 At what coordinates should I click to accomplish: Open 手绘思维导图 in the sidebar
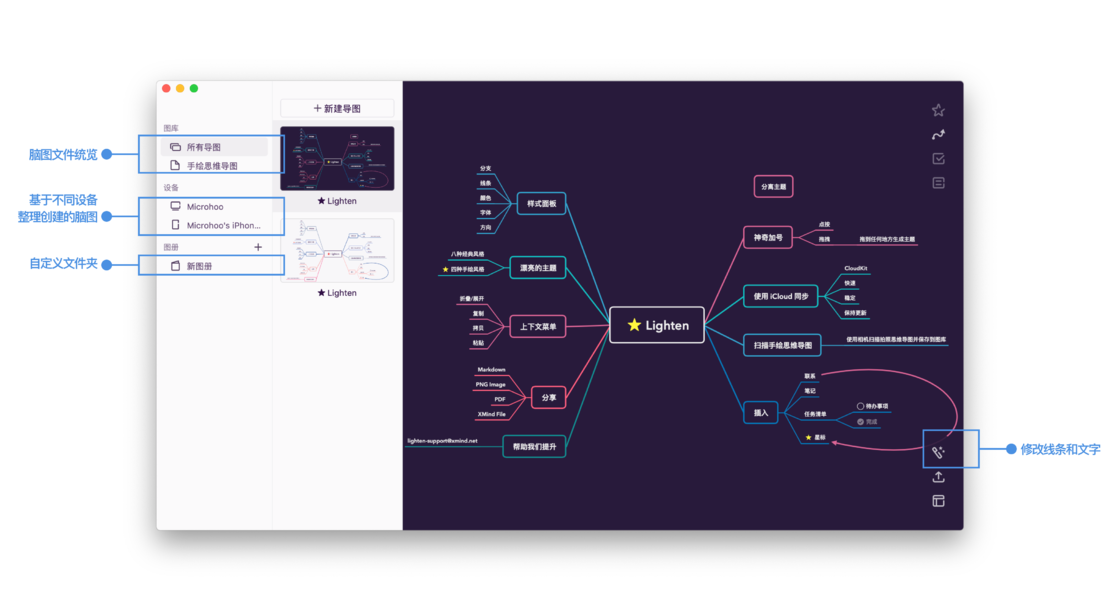(214, 166)
